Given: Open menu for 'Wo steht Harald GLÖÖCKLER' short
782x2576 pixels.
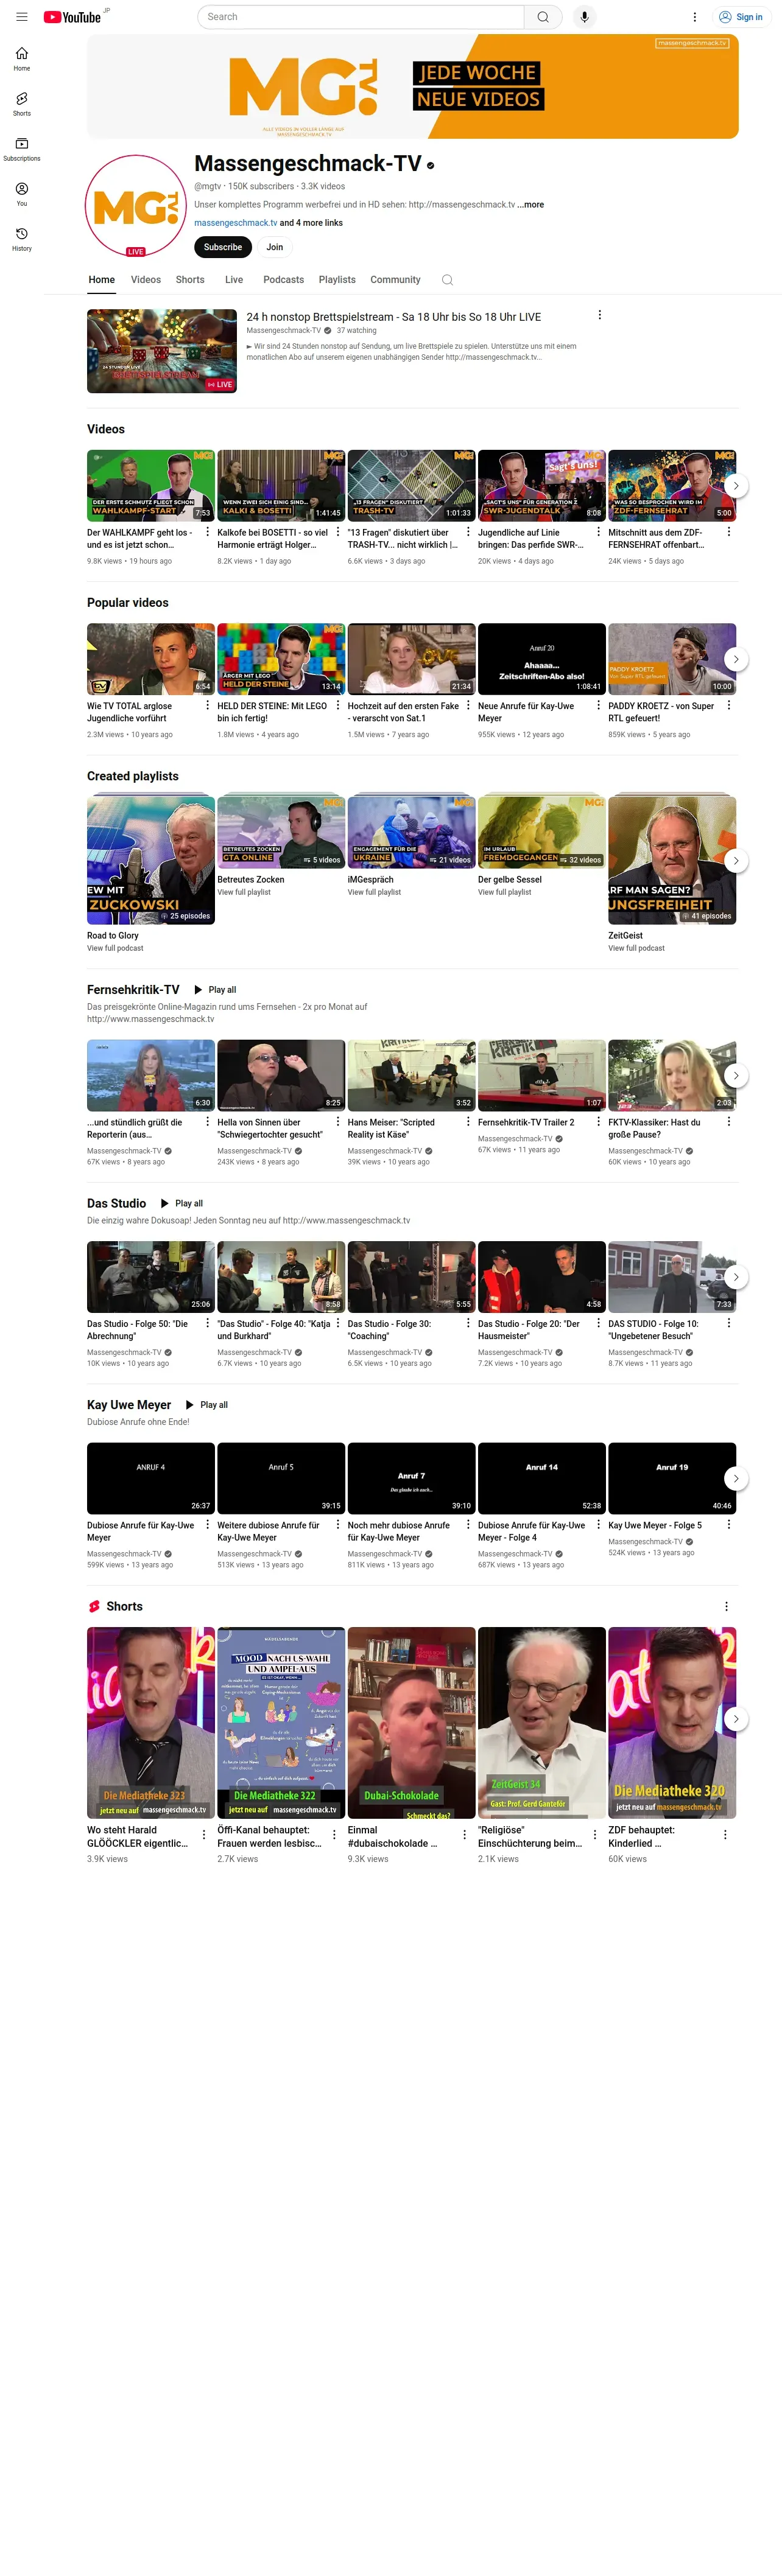Looking at the screenshot, I should pos(204,1835).
